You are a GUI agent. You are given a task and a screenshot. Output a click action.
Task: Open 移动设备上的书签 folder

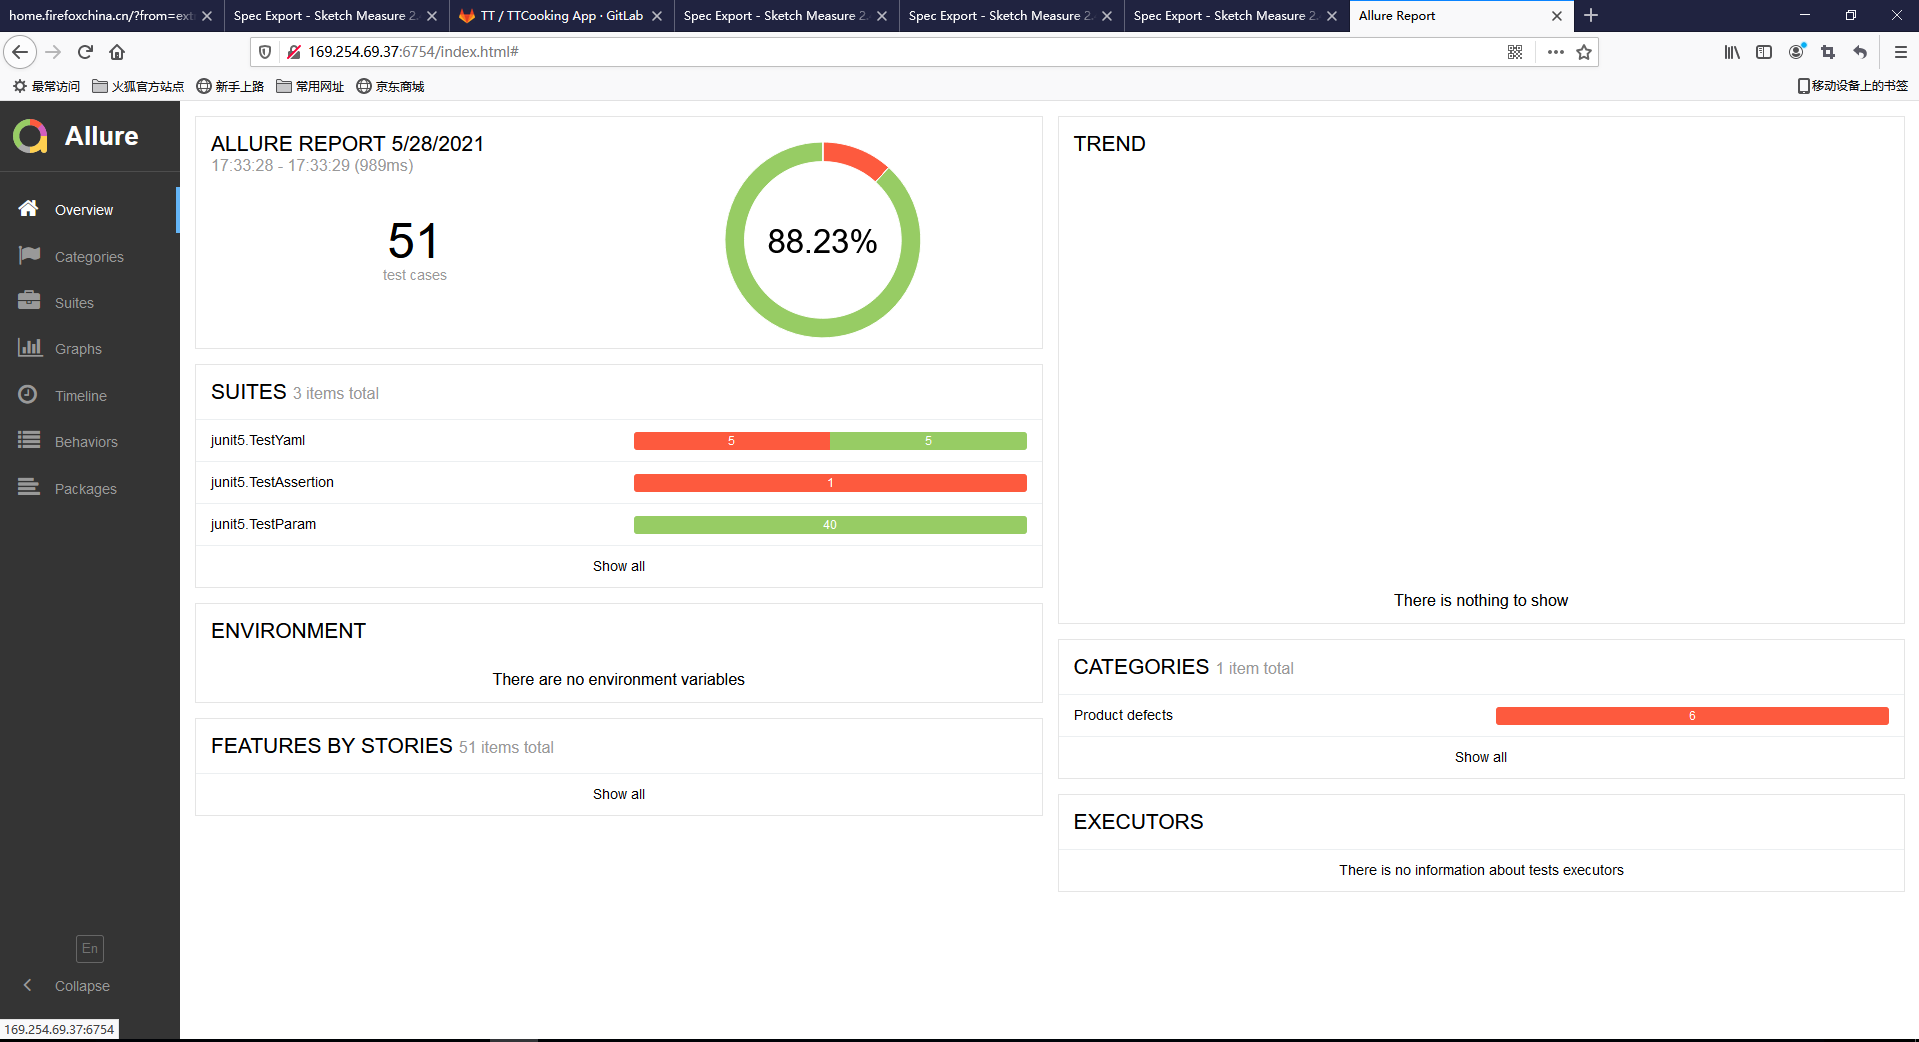[1853, 86]
